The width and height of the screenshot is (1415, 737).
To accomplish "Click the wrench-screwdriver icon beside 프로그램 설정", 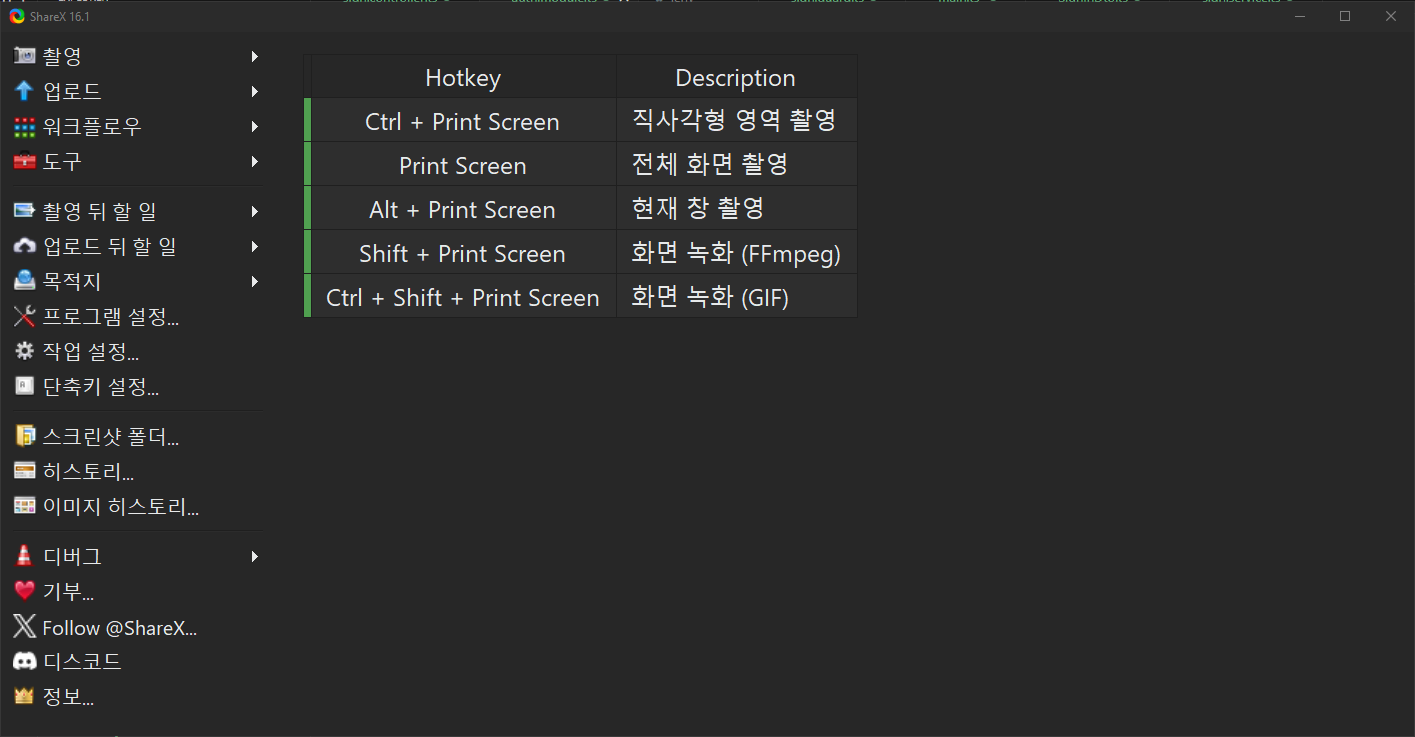I will click(25, 317).
